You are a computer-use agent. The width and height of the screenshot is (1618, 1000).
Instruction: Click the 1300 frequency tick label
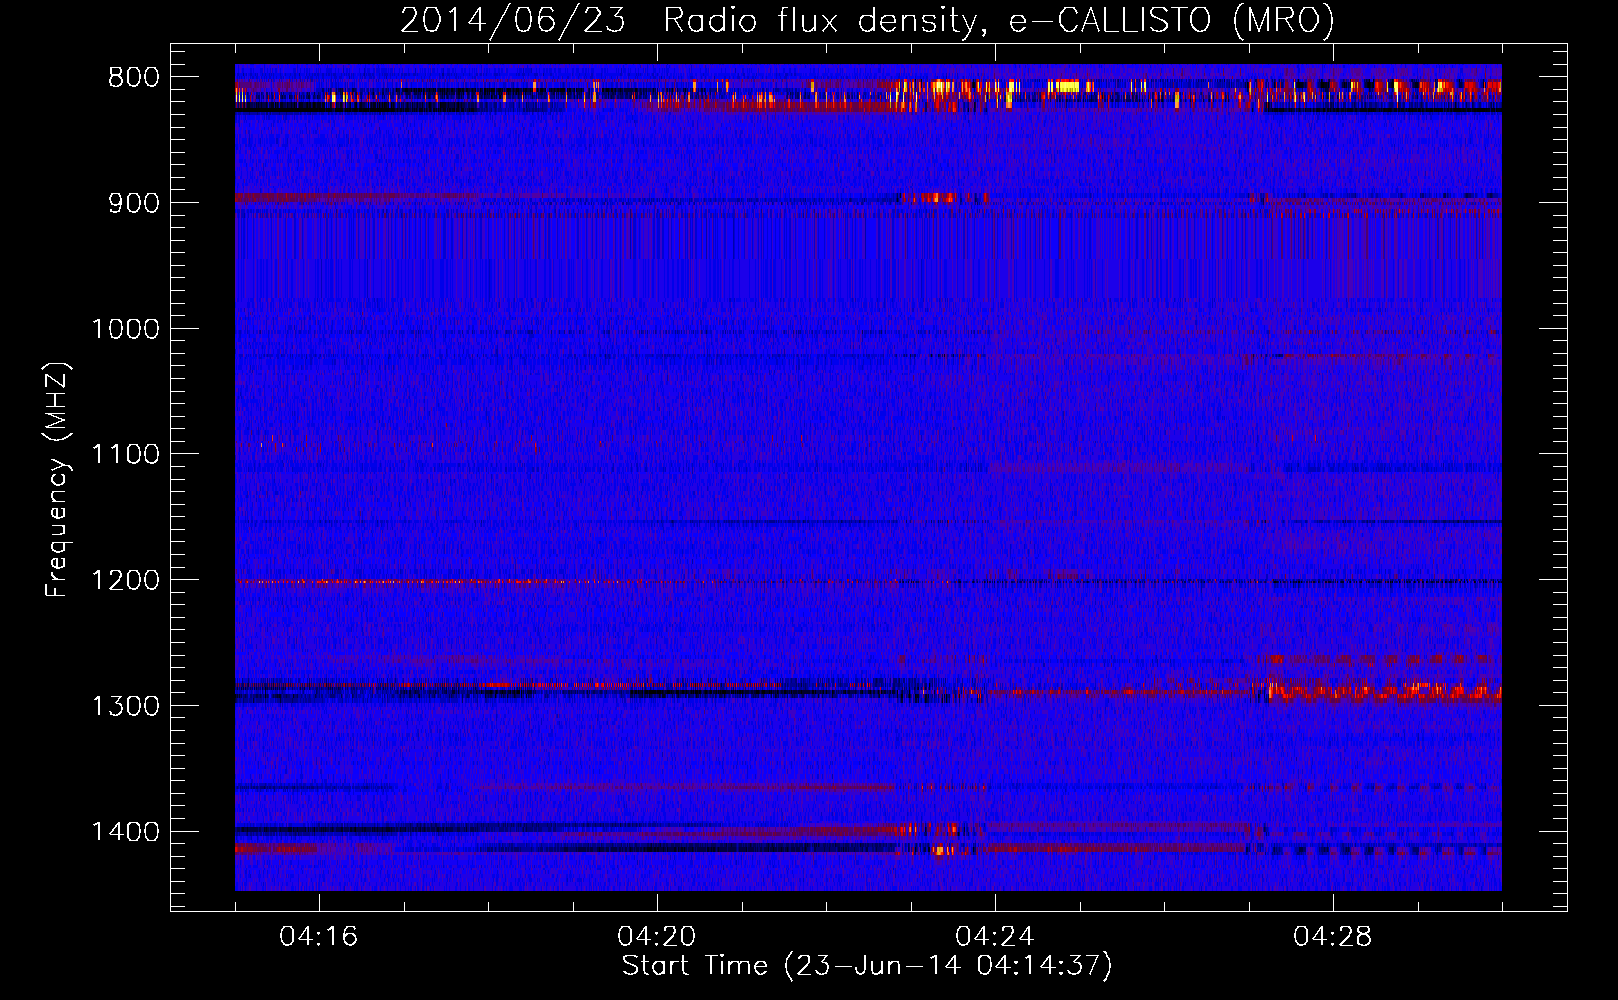click(x=125, y=706)
